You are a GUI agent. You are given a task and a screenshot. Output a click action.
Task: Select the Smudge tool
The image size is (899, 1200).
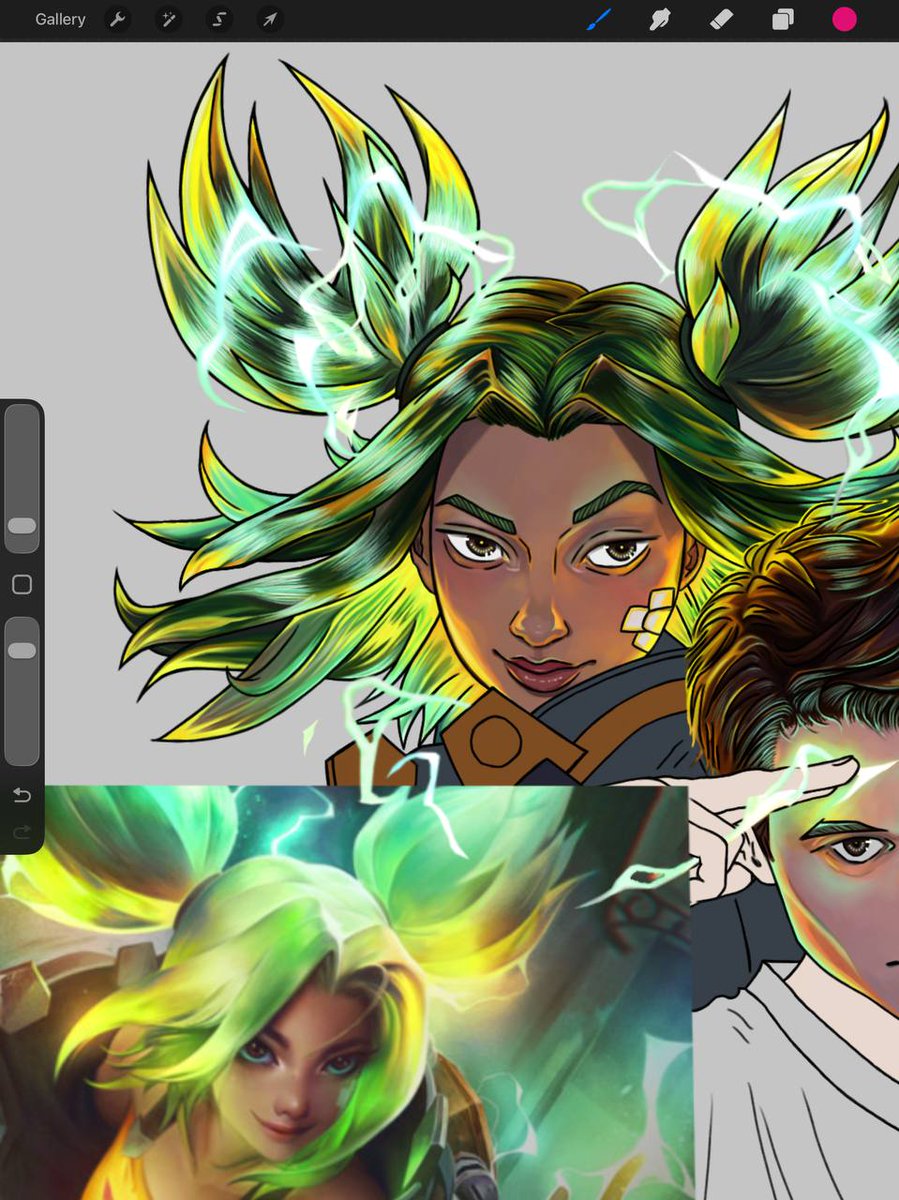[659, 19]
